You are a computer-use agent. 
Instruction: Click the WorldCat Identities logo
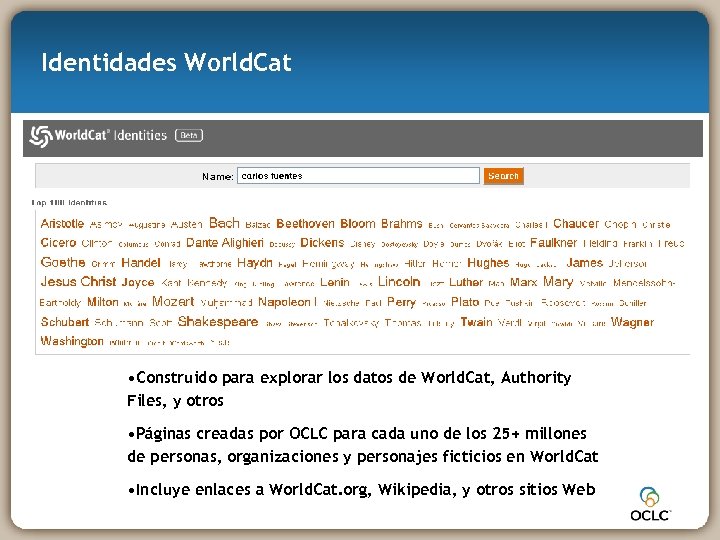tap(98, 136)
